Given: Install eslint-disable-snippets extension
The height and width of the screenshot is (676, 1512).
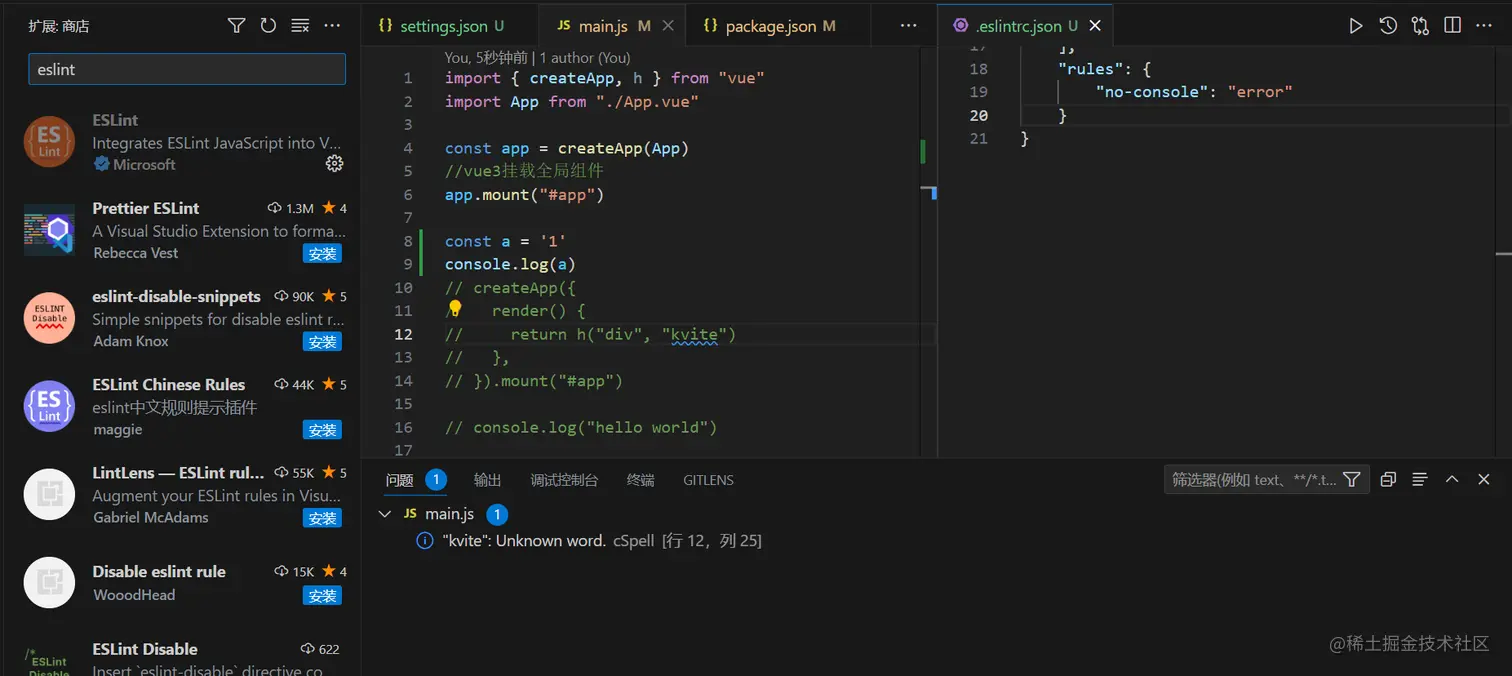Looking at the screenshot, I should [x=322, y=341].
